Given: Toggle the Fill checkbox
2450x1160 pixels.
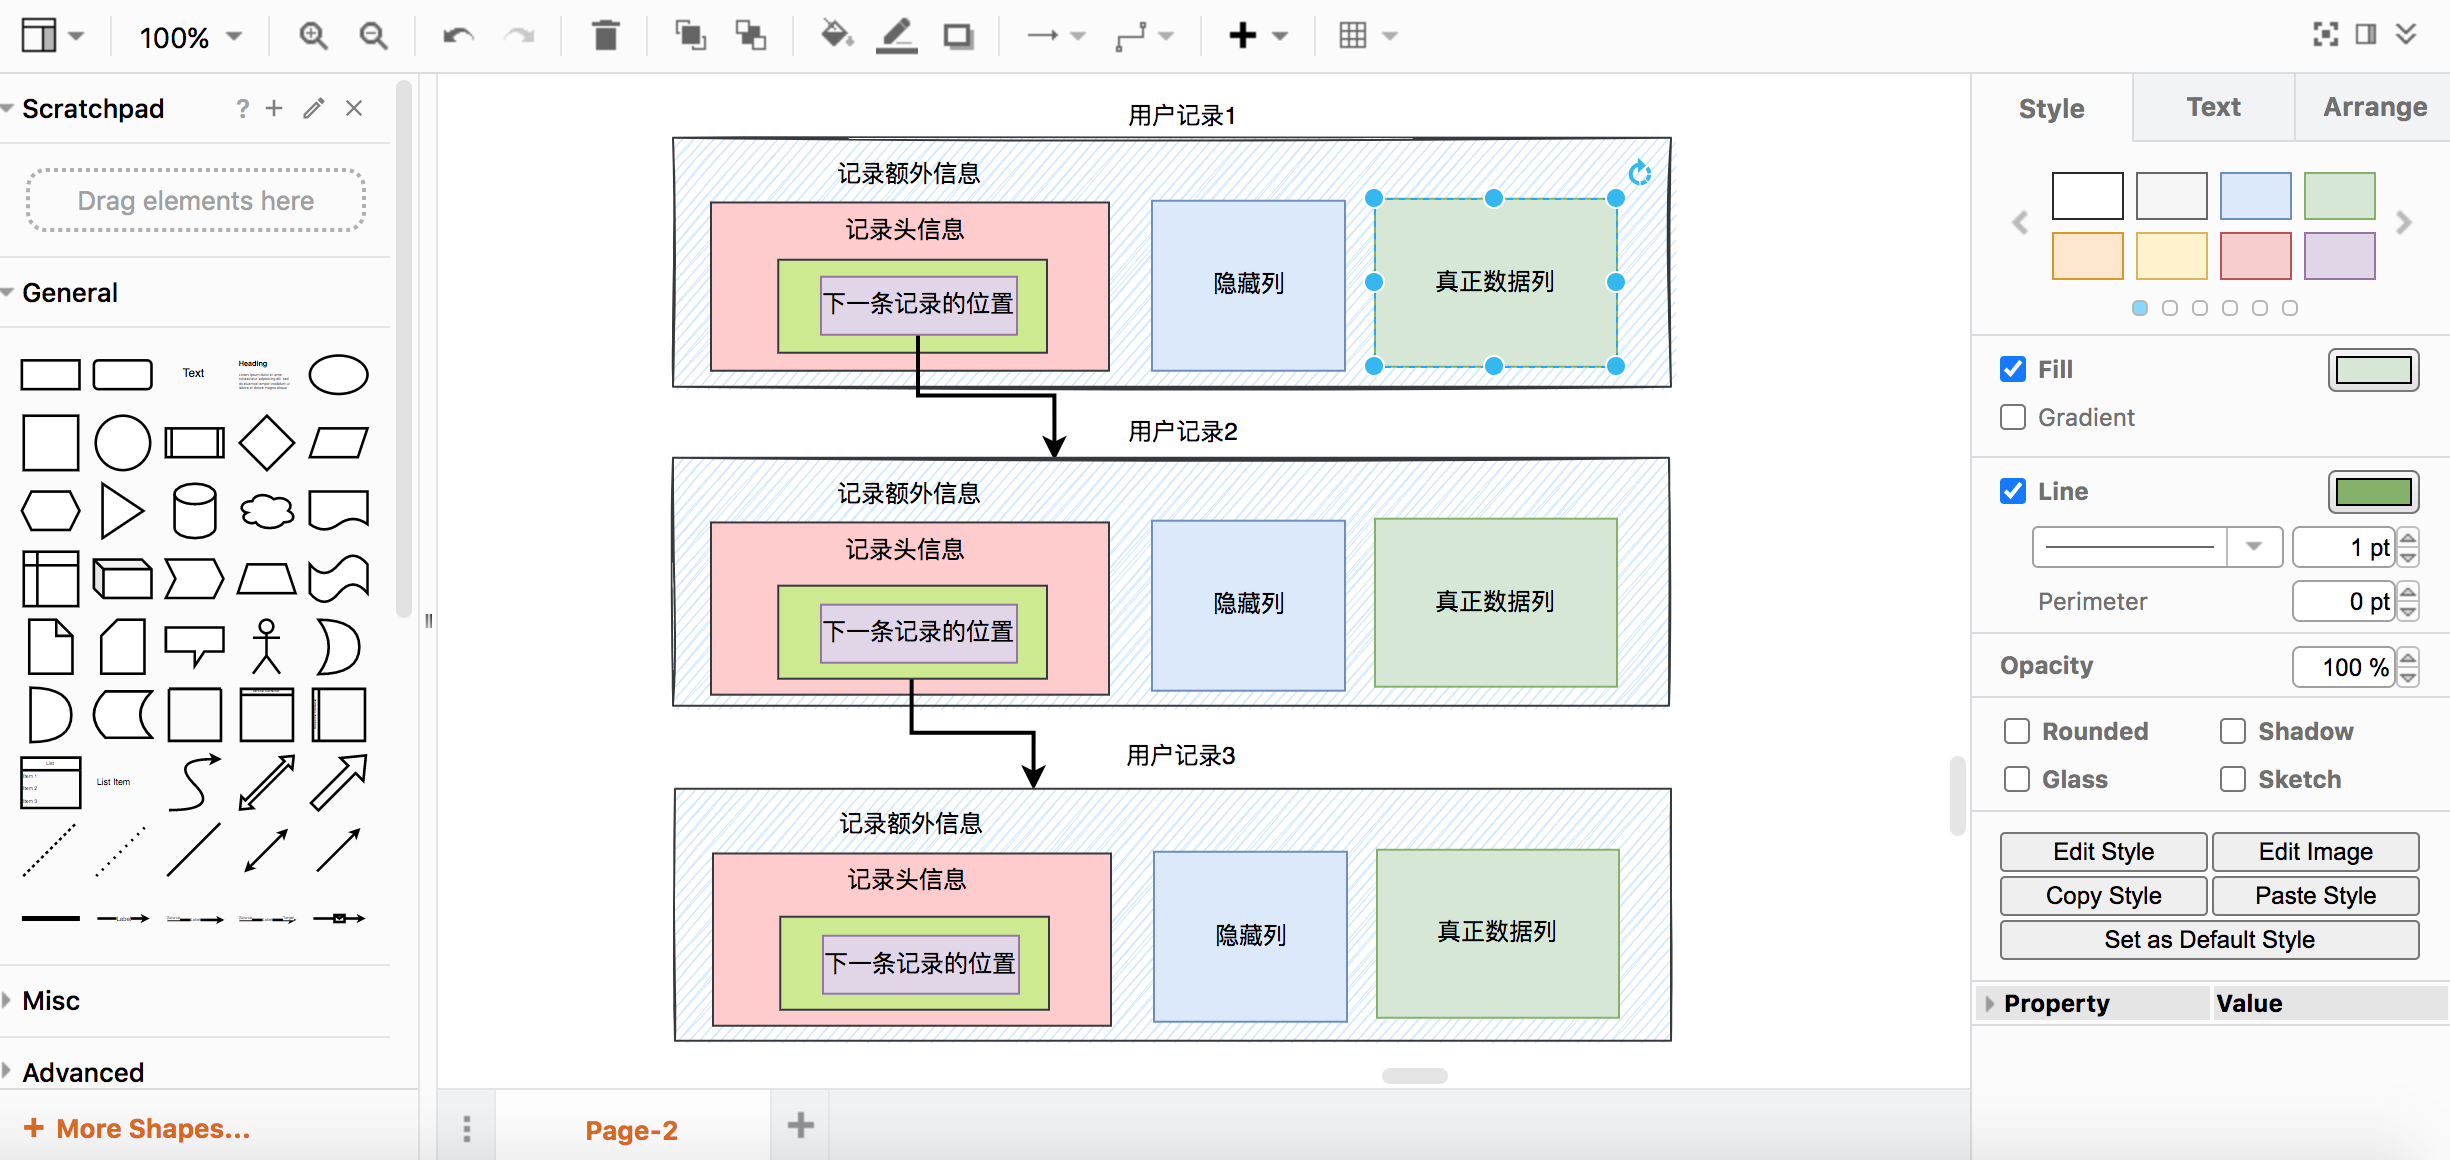Looking at the screenshot, I should click(2013, 369).
